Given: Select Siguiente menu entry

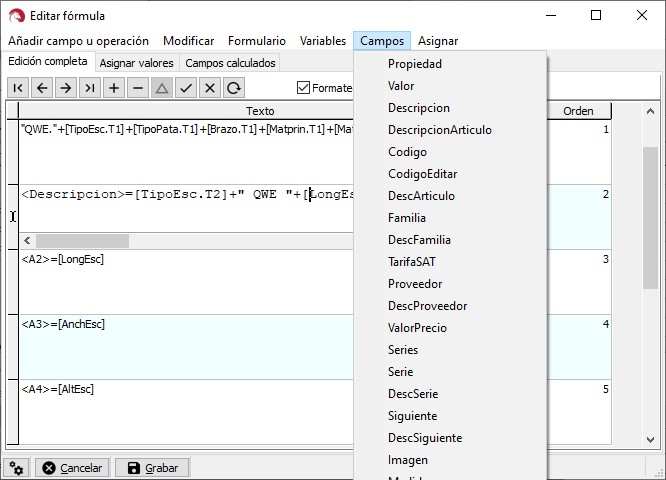Looking at the screenshot, I should click(450, 416).
